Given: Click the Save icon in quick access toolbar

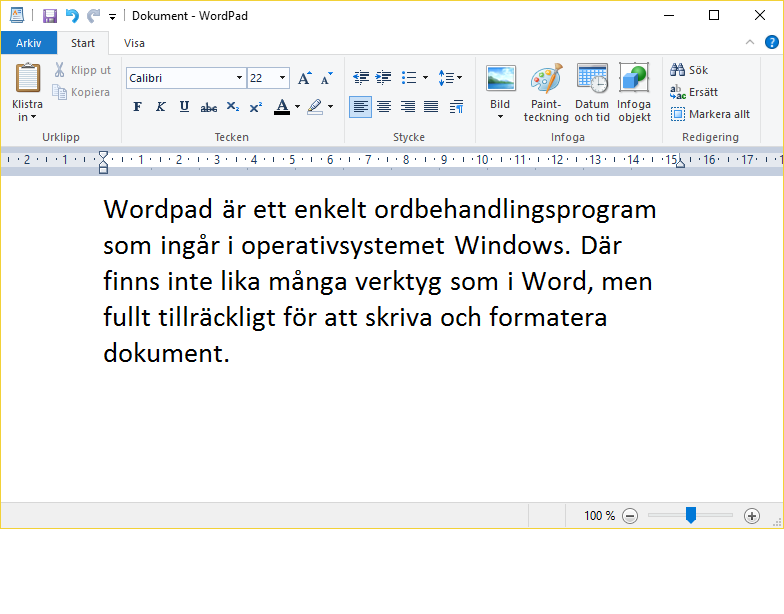Looking at the screenshot, I should pos(50,16).
